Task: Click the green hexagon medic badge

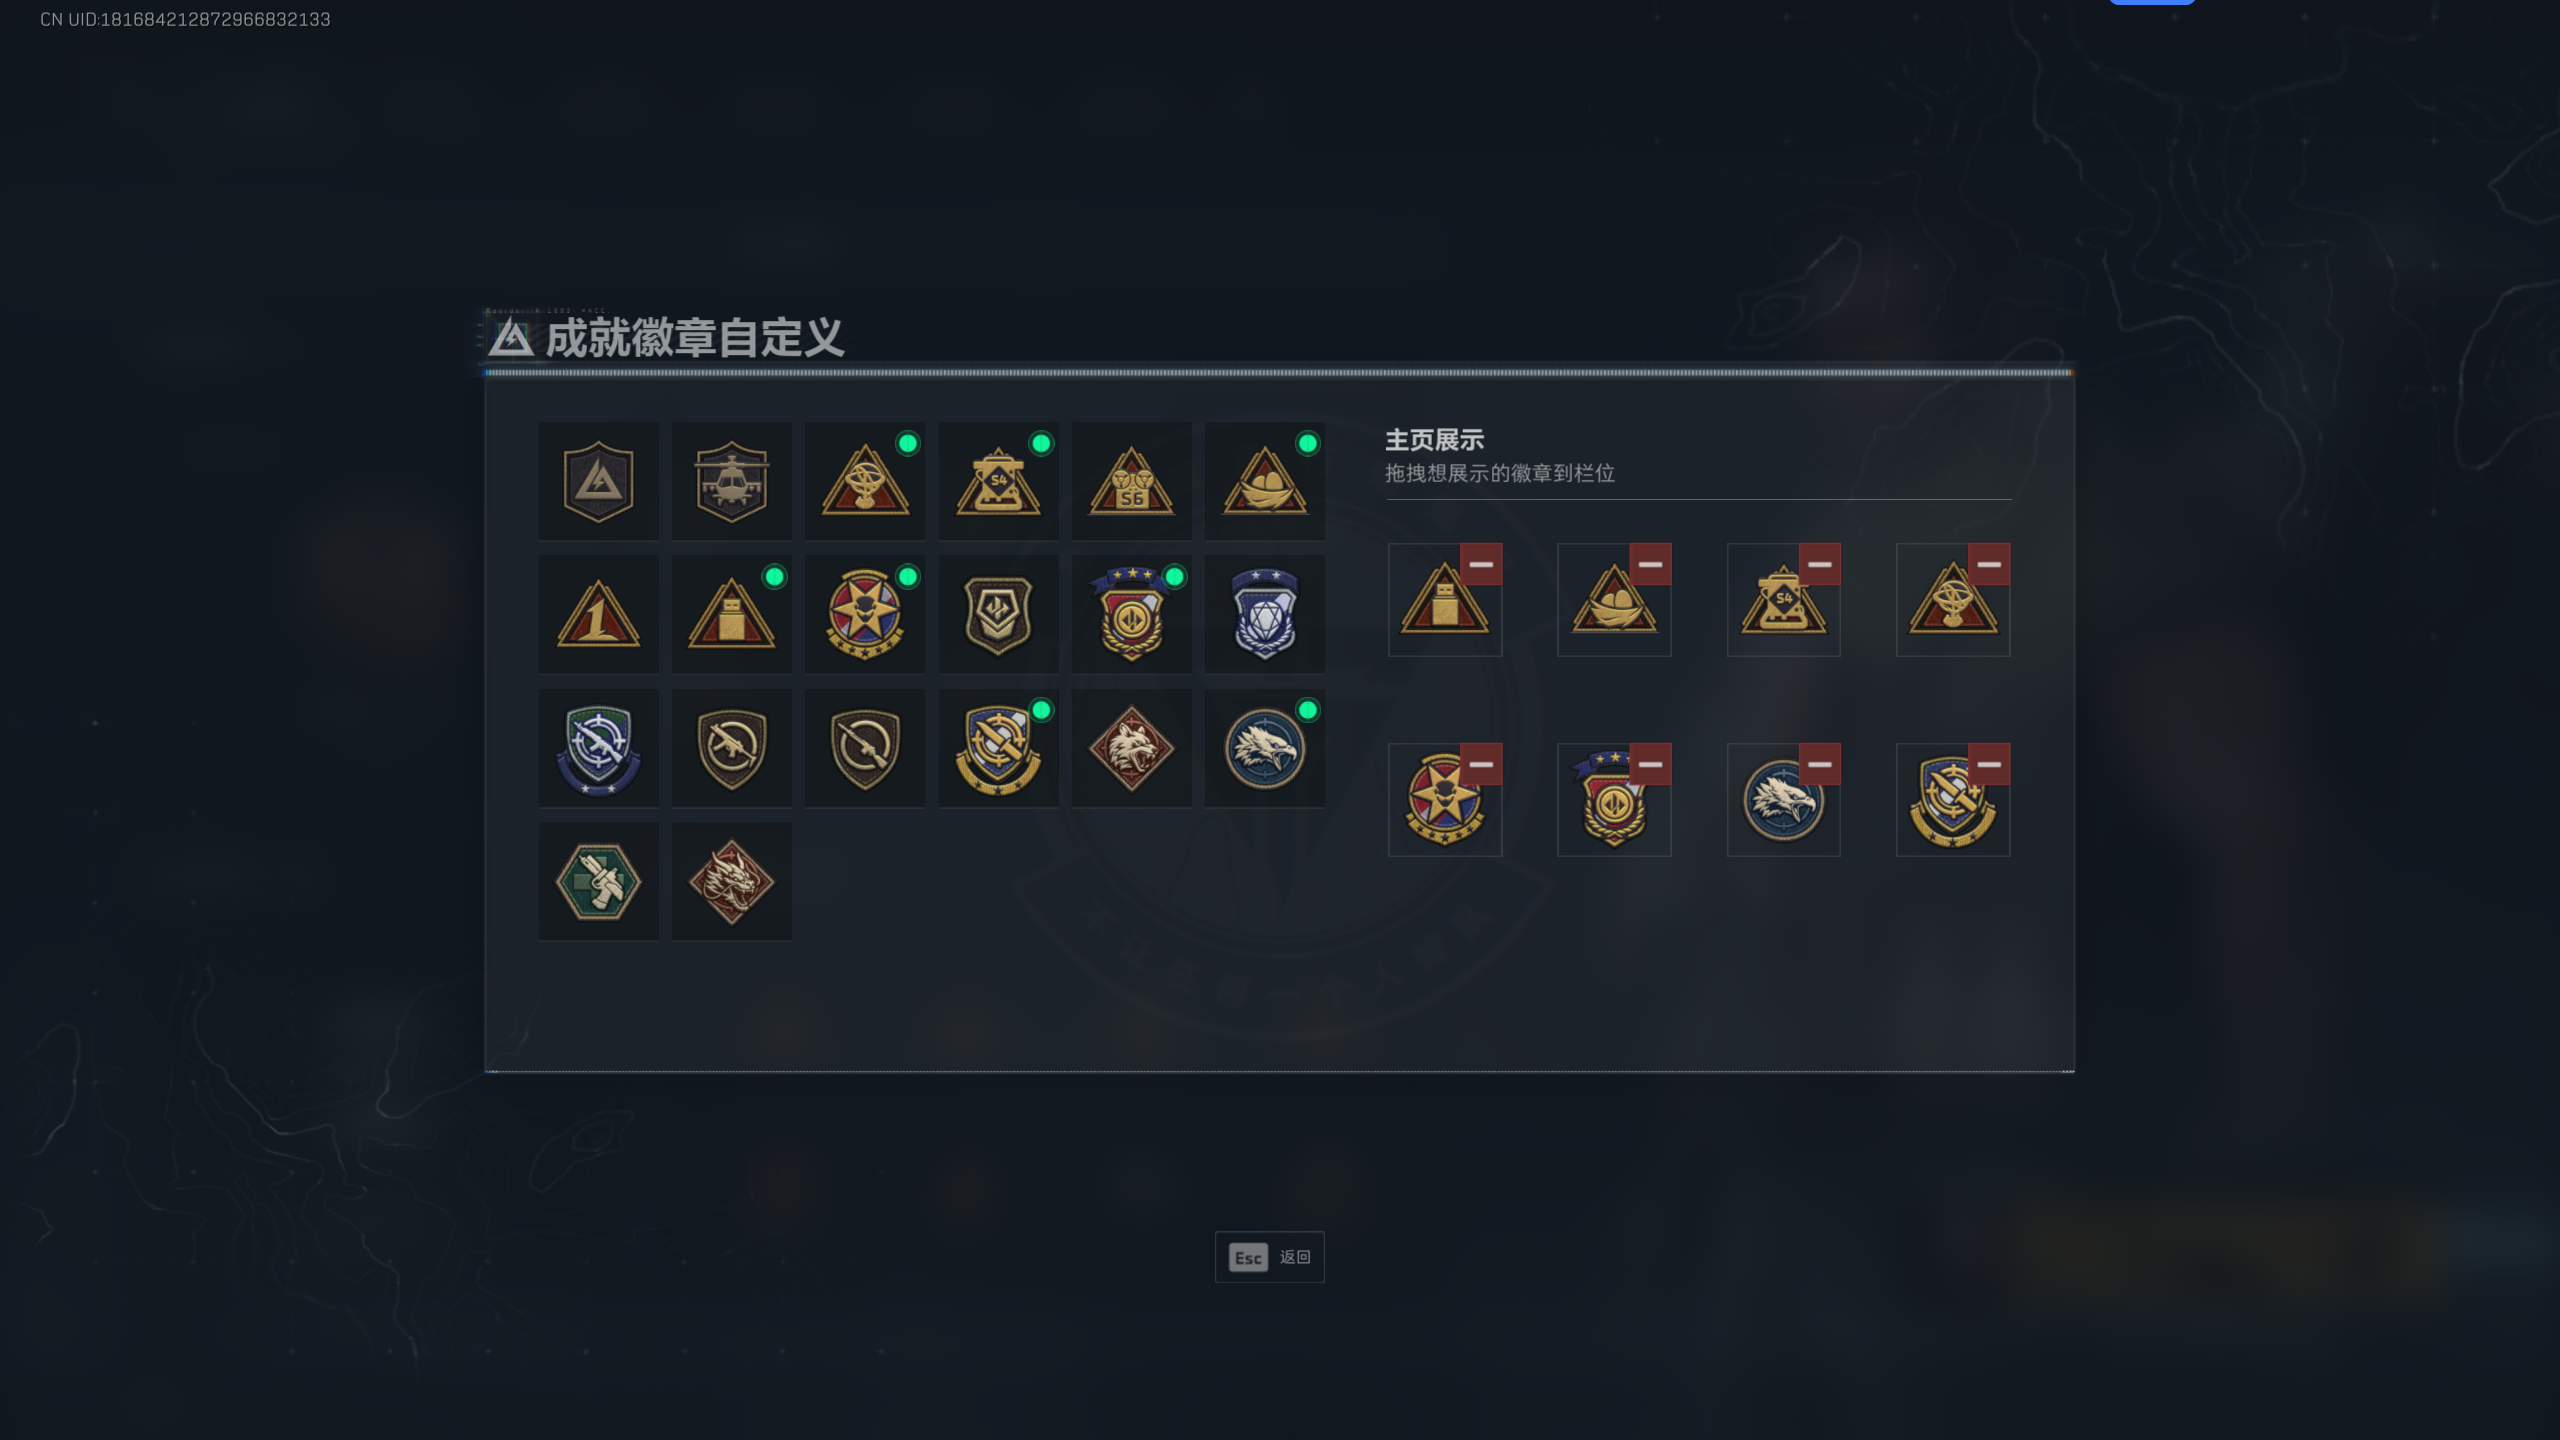Action: [598, 881]
